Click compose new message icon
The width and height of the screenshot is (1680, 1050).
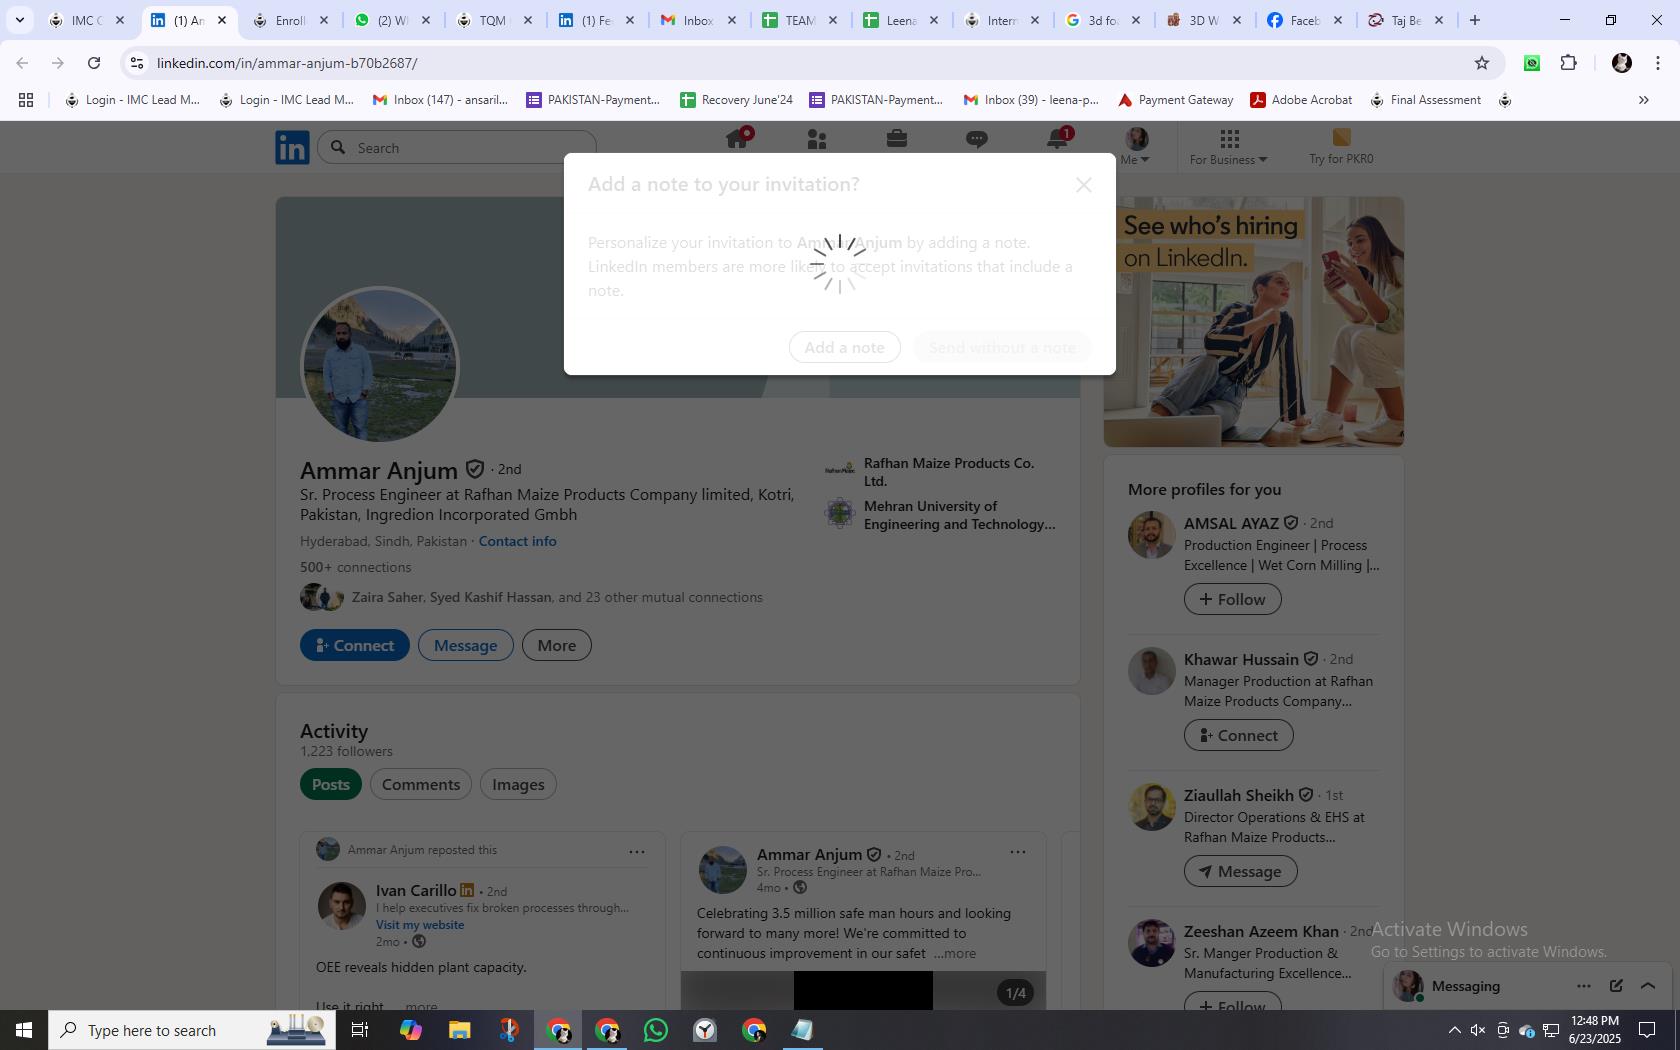click(1616, 986)
